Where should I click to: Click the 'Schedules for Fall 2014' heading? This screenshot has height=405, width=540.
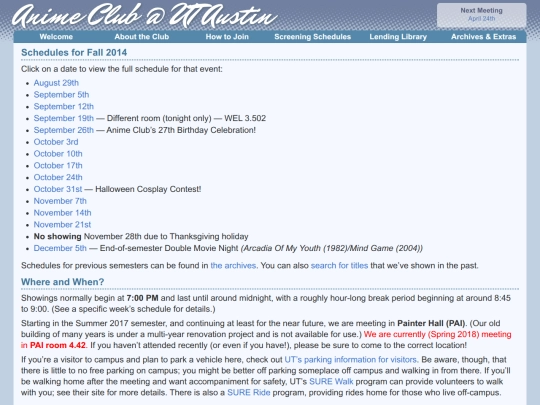(74, 52)
